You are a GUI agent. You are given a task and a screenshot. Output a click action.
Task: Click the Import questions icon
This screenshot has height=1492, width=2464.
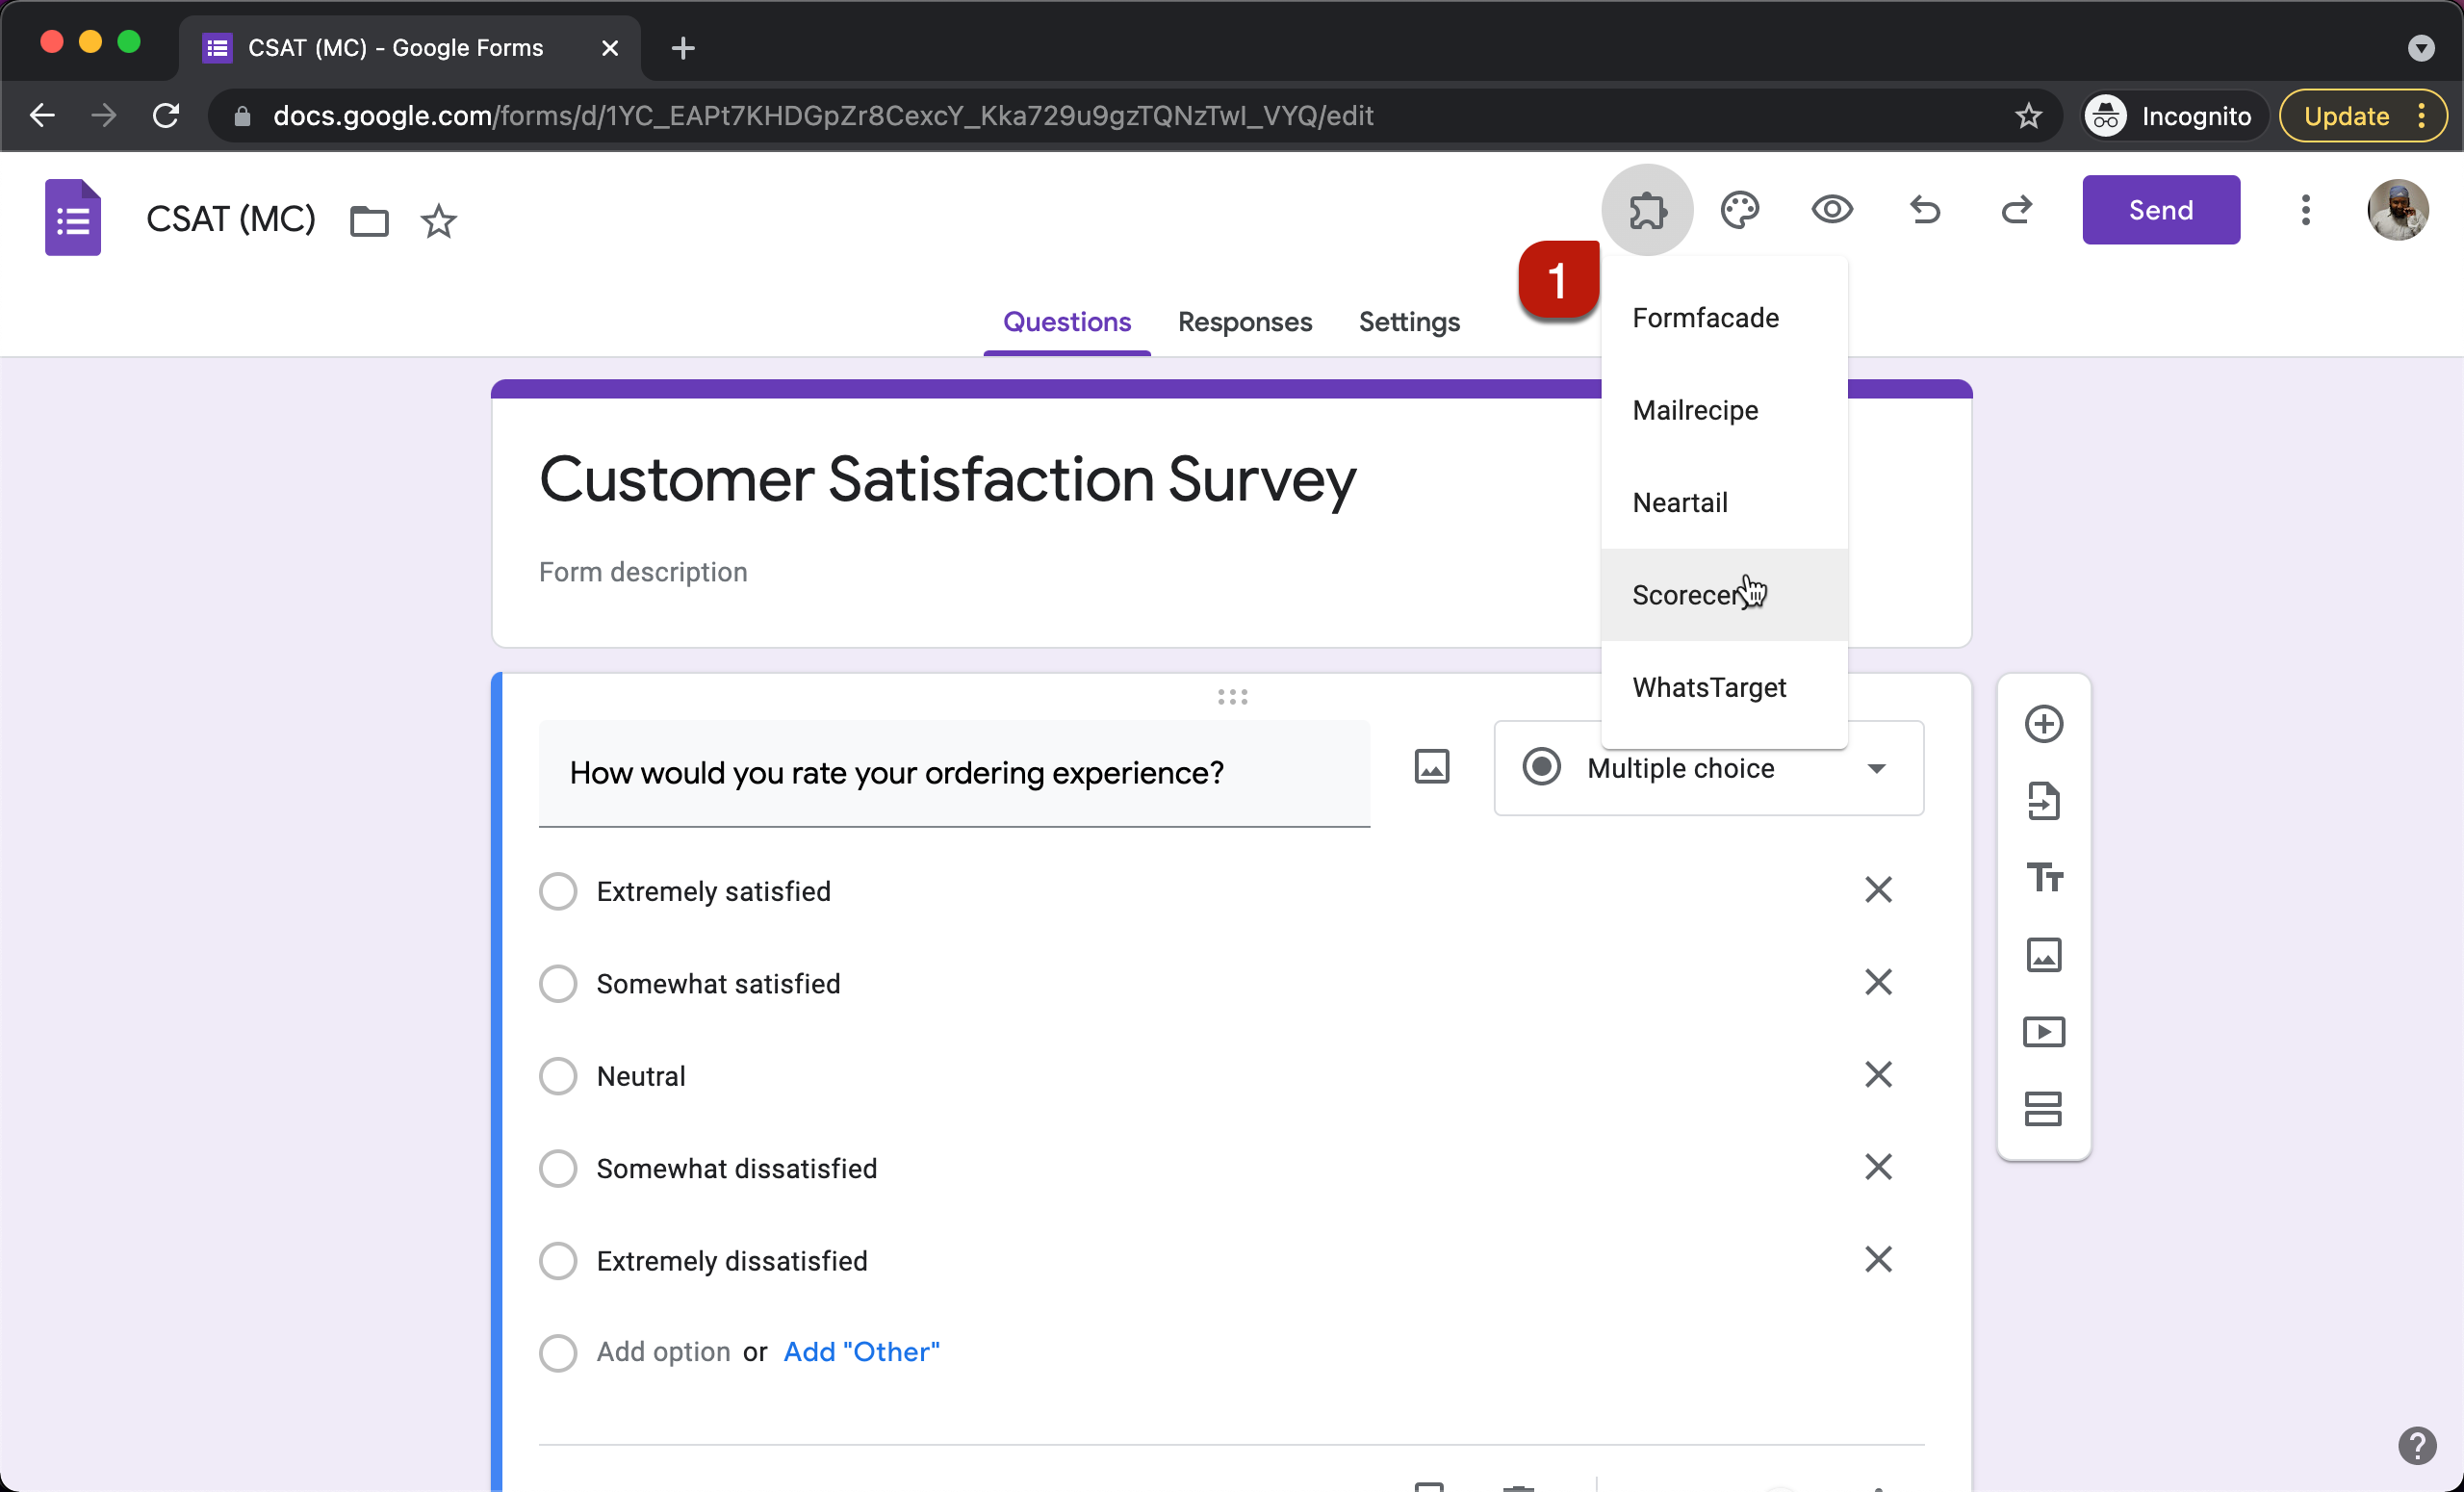(2043, 801)
